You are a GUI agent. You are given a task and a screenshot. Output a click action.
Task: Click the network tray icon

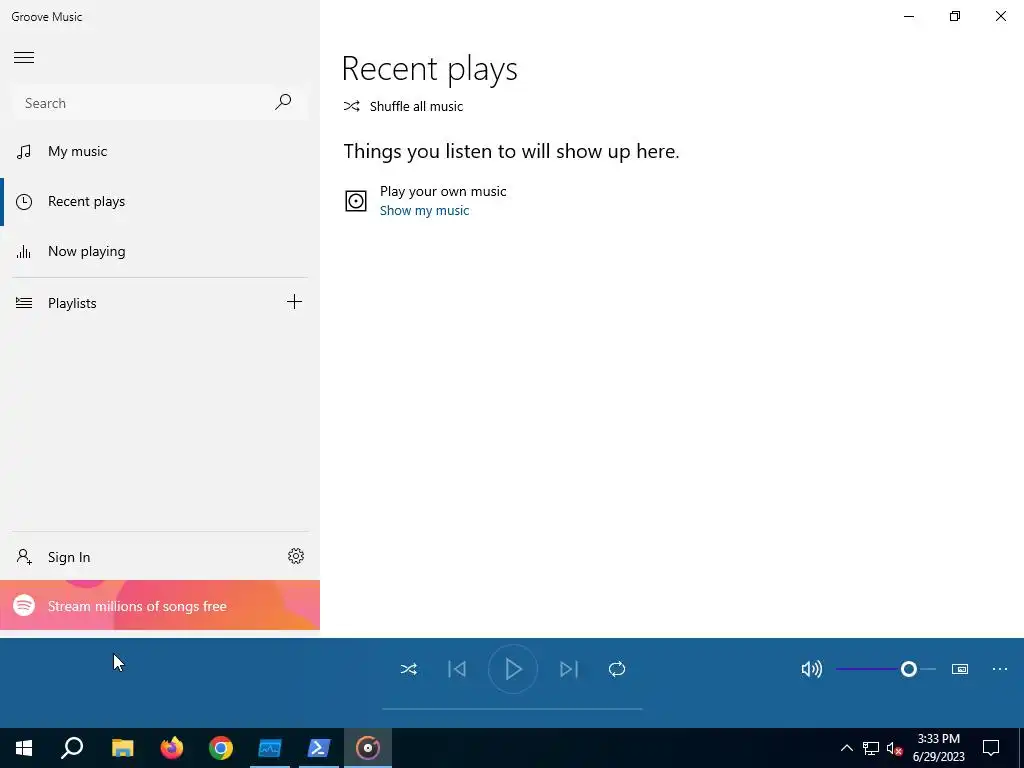coord(871,748)
